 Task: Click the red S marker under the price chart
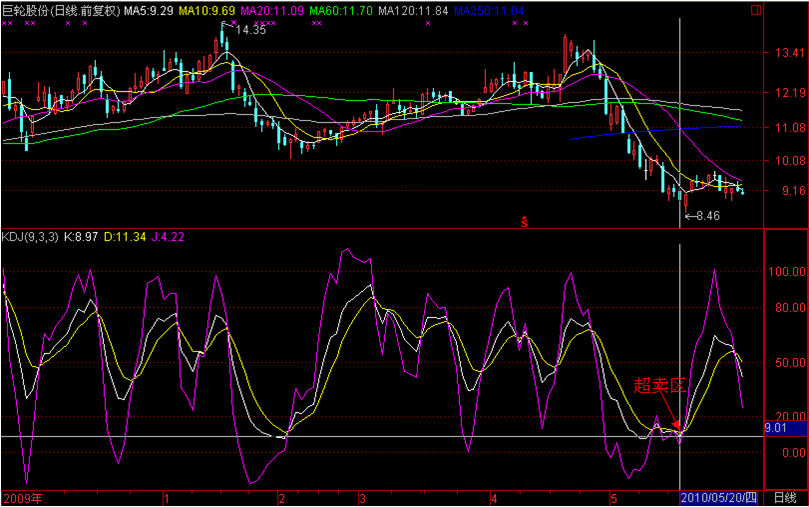tap(524, 222)
